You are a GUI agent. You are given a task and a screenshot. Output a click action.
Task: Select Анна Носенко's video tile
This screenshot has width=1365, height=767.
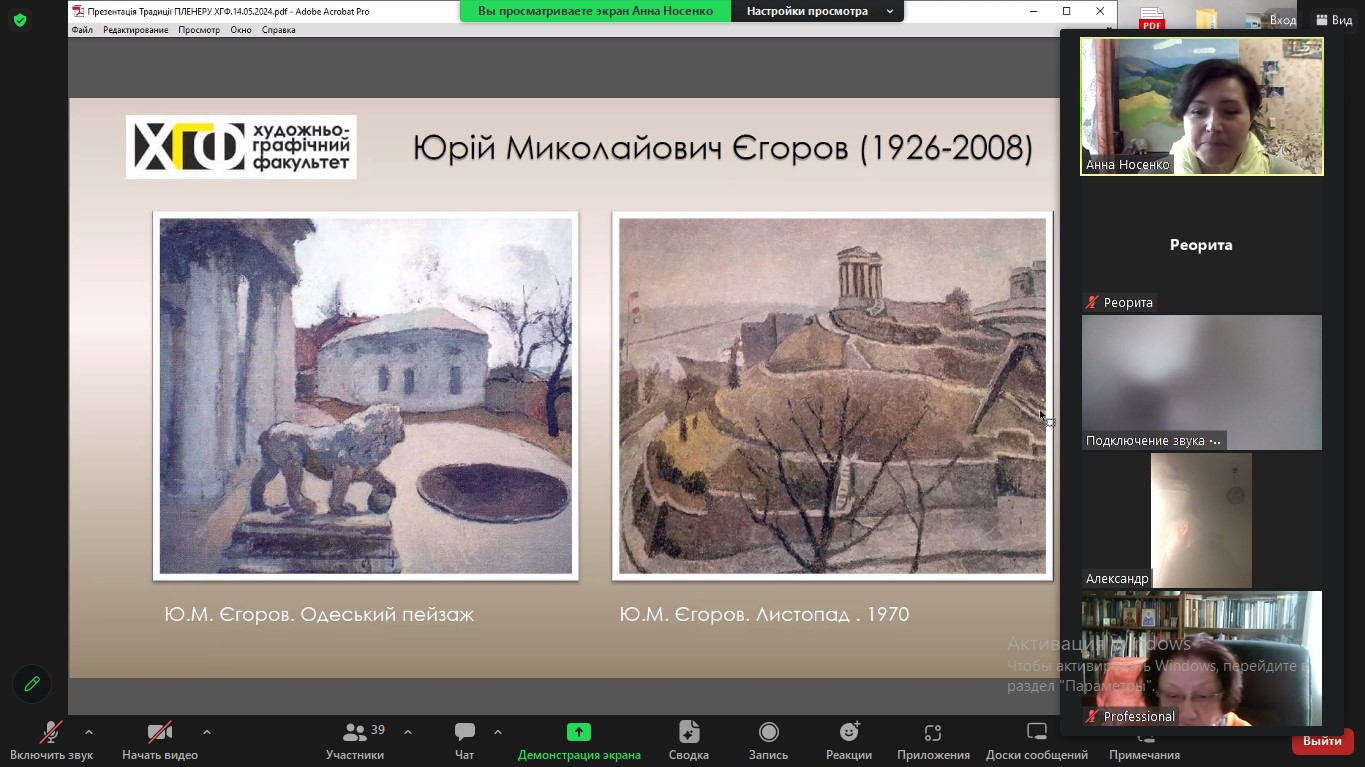point(1202,106)
